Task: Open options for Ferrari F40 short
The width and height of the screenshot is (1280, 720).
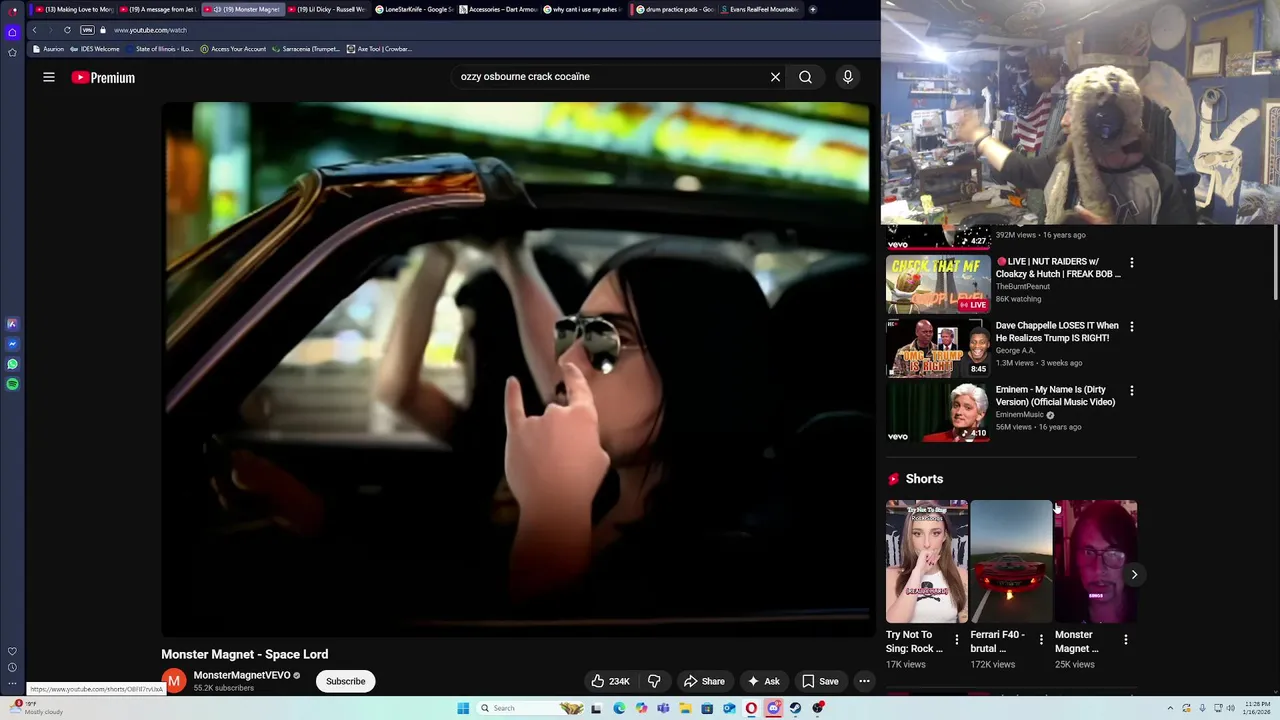Action: pyautogui.click(x=1041, y=640)
